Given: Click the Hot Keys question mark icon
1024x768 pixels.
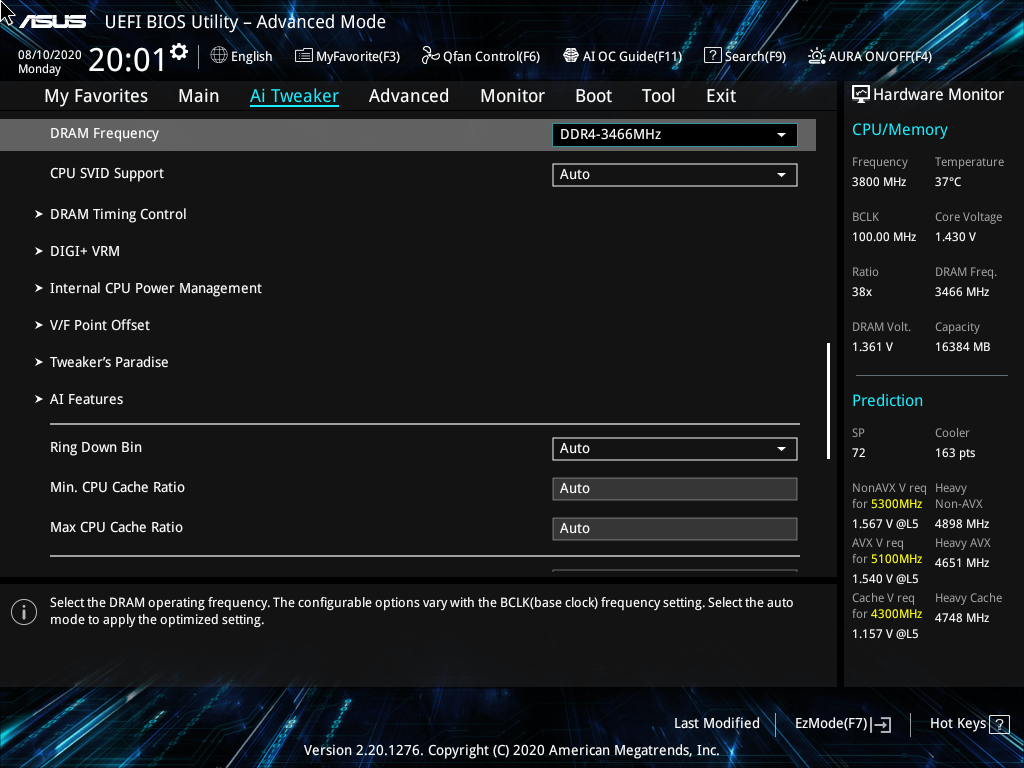Looking at the screenshot, I should coord(999,724).
